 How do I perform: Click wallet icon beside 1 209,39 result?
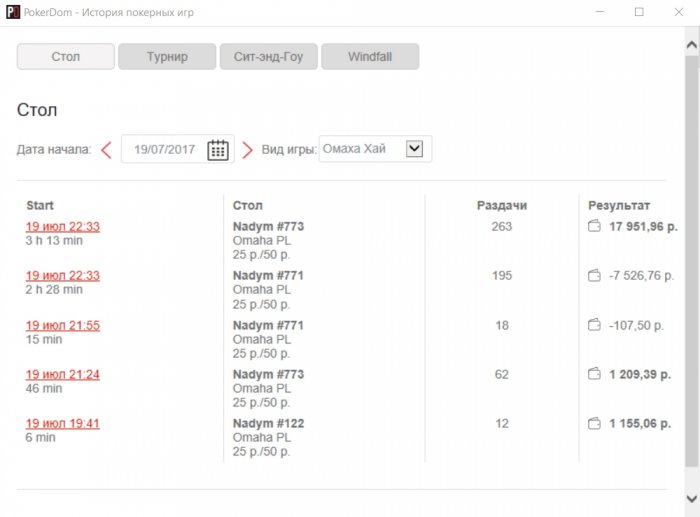click(594, 374)
